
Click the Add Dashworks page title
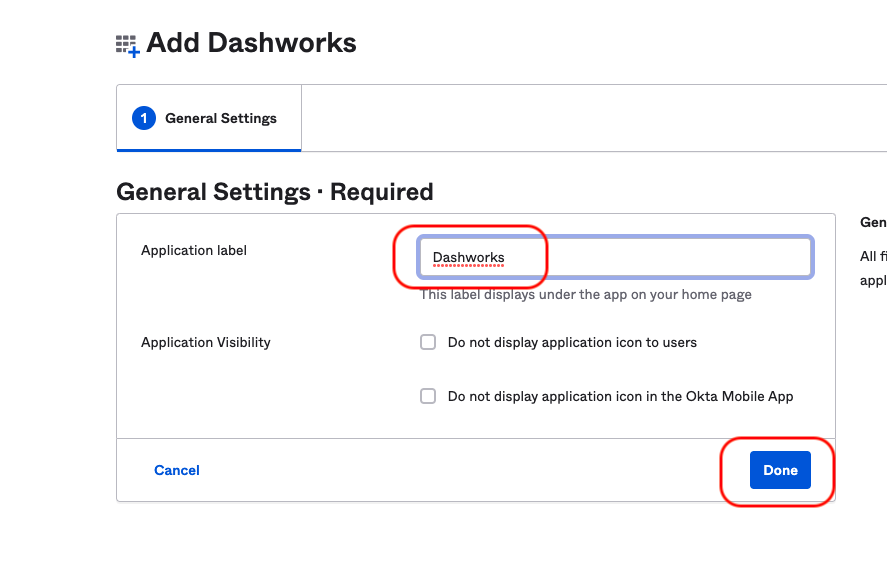251,43
